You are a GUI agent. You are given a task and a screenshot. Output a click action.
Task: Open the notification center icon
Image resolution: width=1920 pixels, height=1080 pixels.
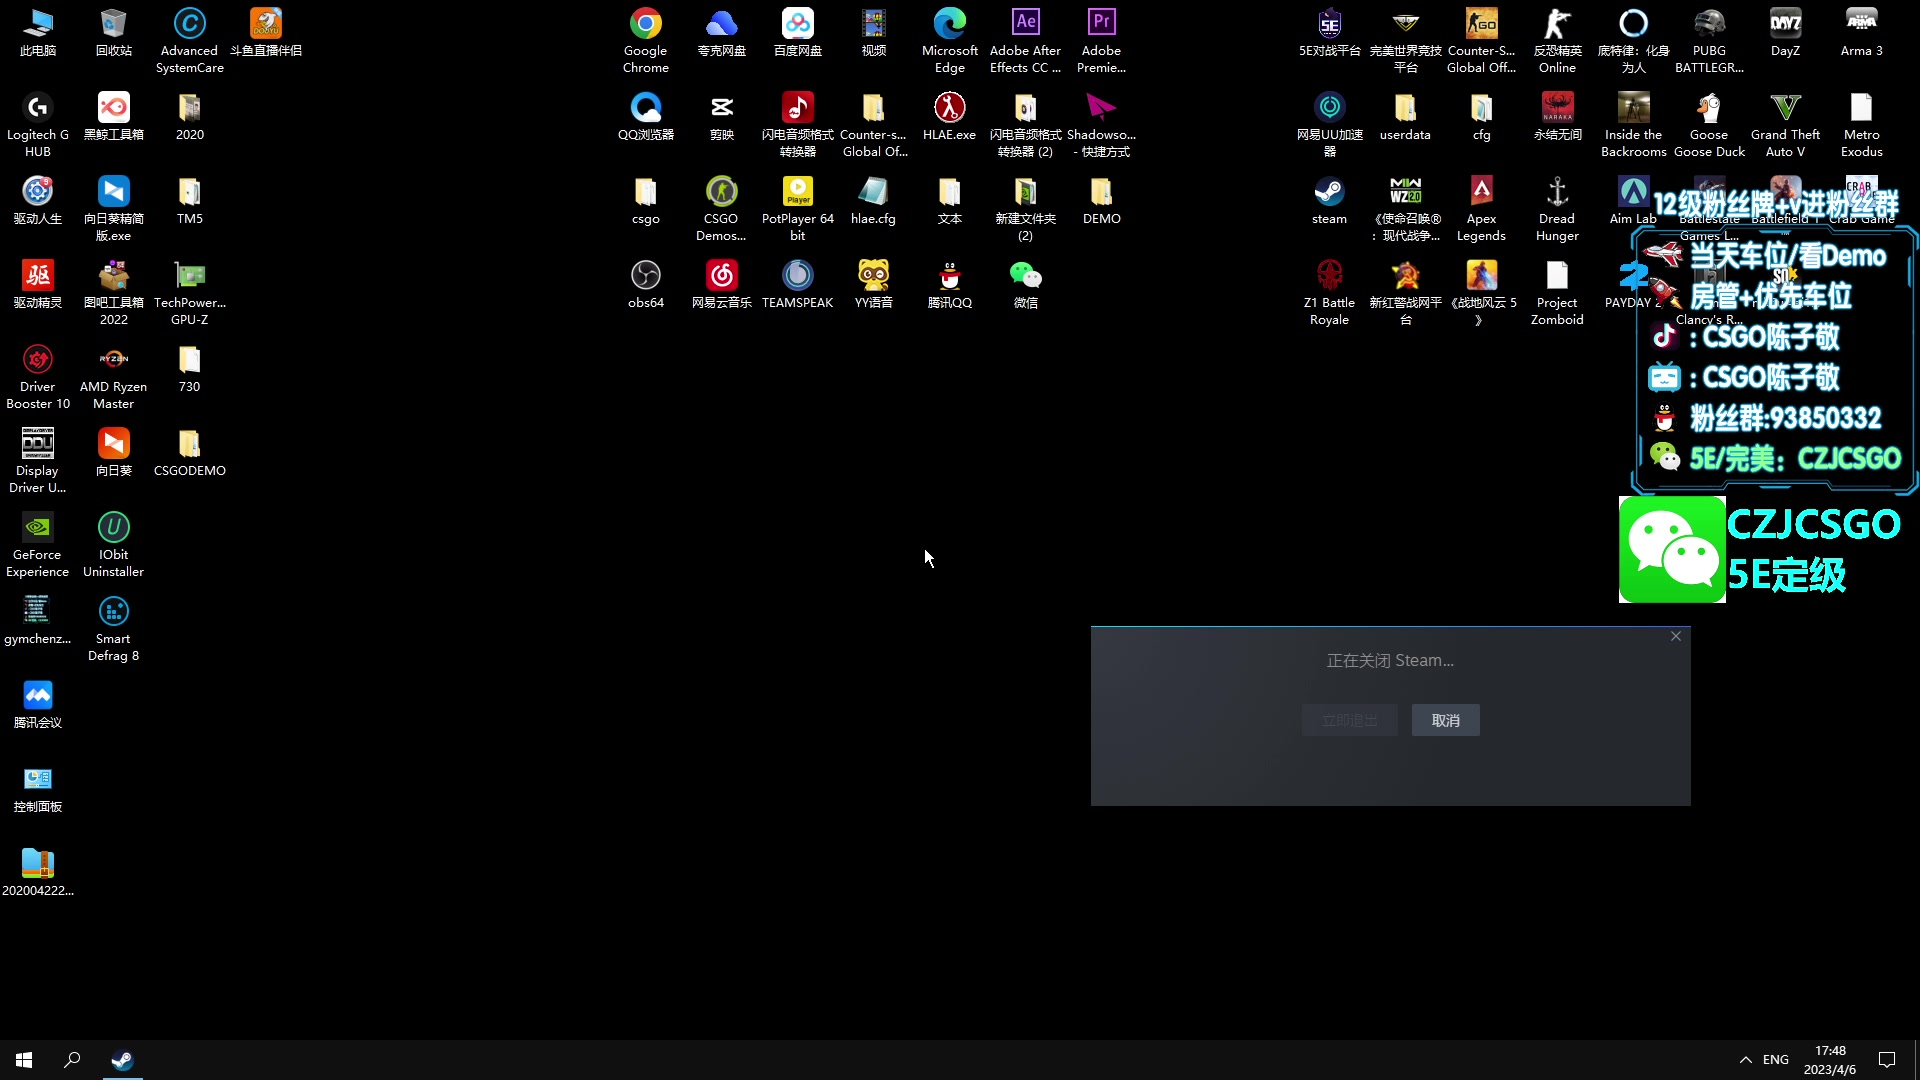click(1887, 1060)
